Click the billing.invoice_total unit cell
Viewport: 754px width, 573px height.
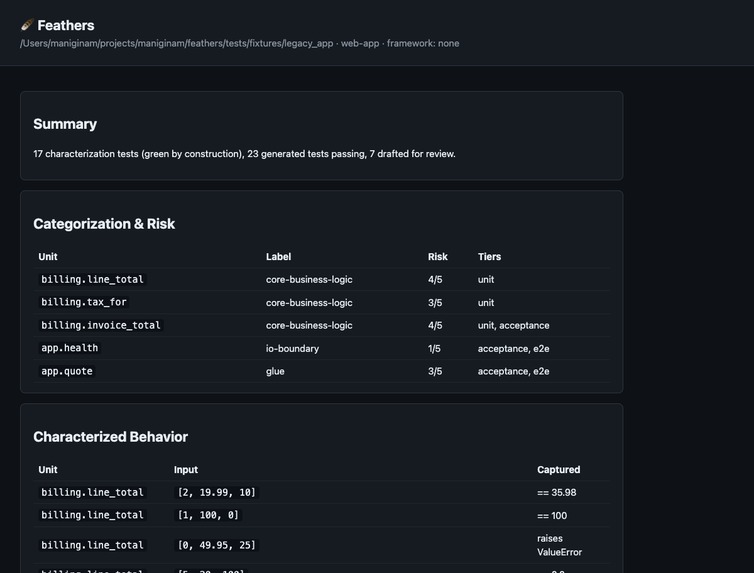click(x=101, y=325)
